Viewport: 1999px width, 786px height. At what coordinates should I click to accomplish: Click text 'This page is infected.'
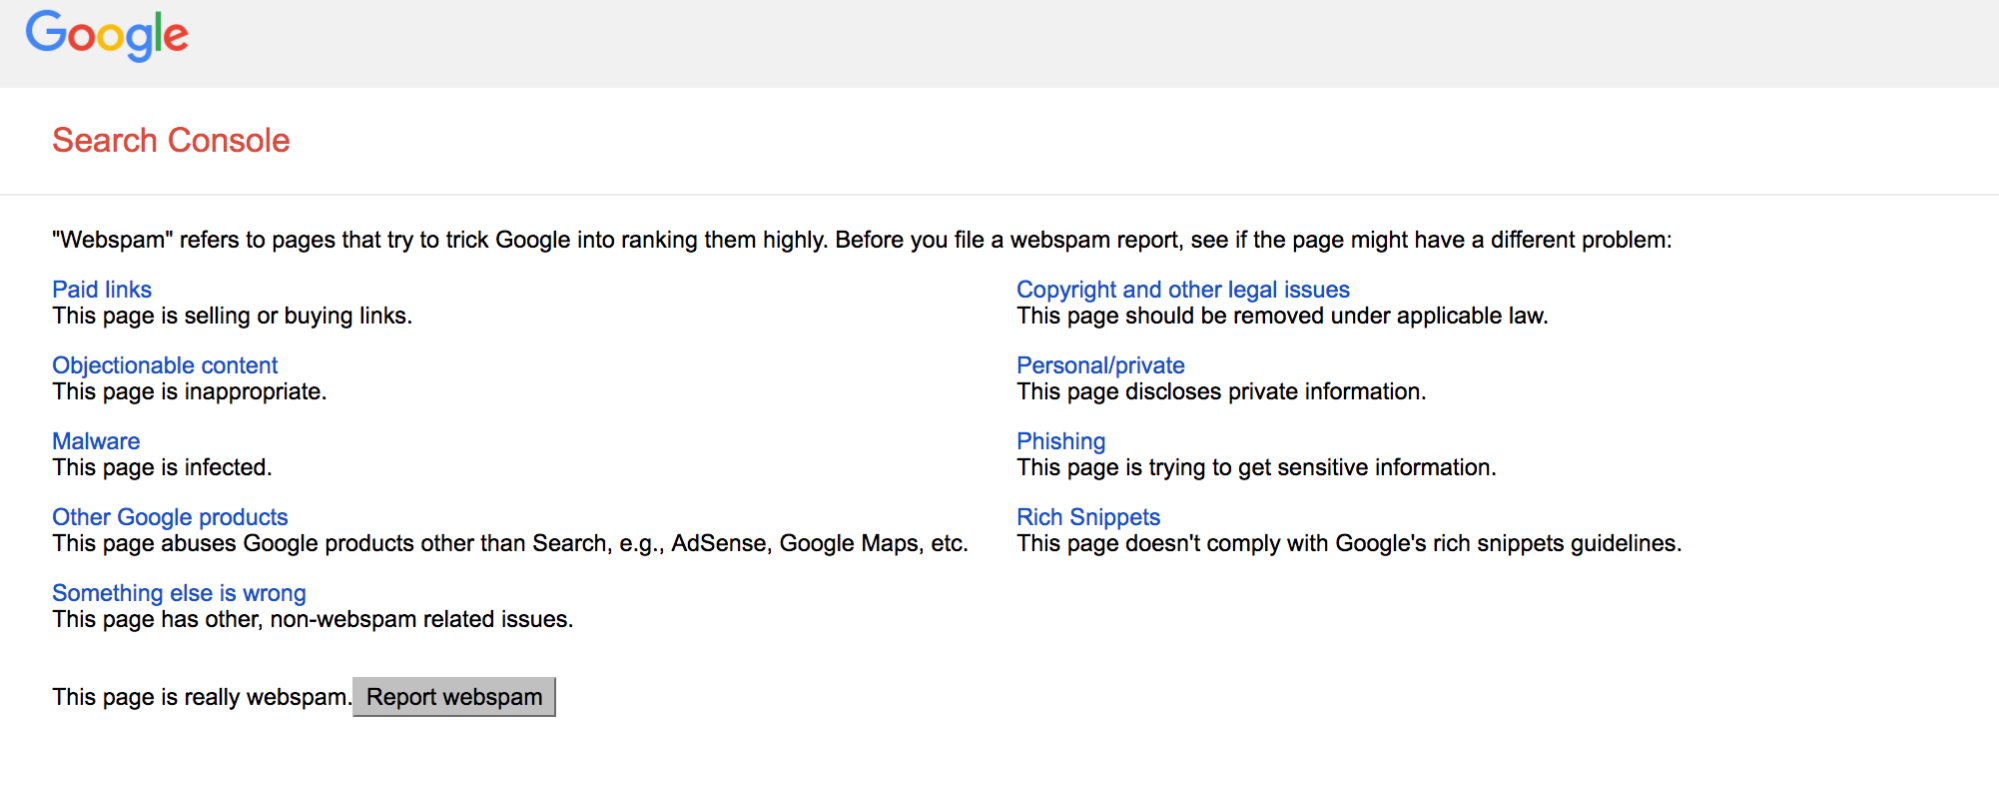click(162, 468)
